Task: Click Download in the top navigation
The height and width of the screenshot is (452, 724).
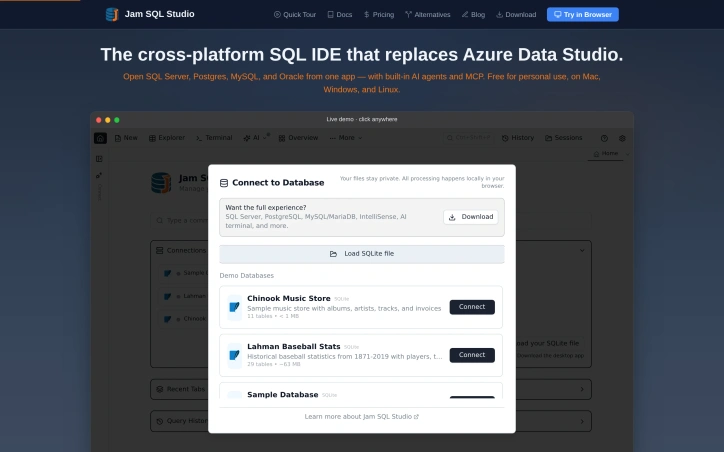Action: pos(516,15)
